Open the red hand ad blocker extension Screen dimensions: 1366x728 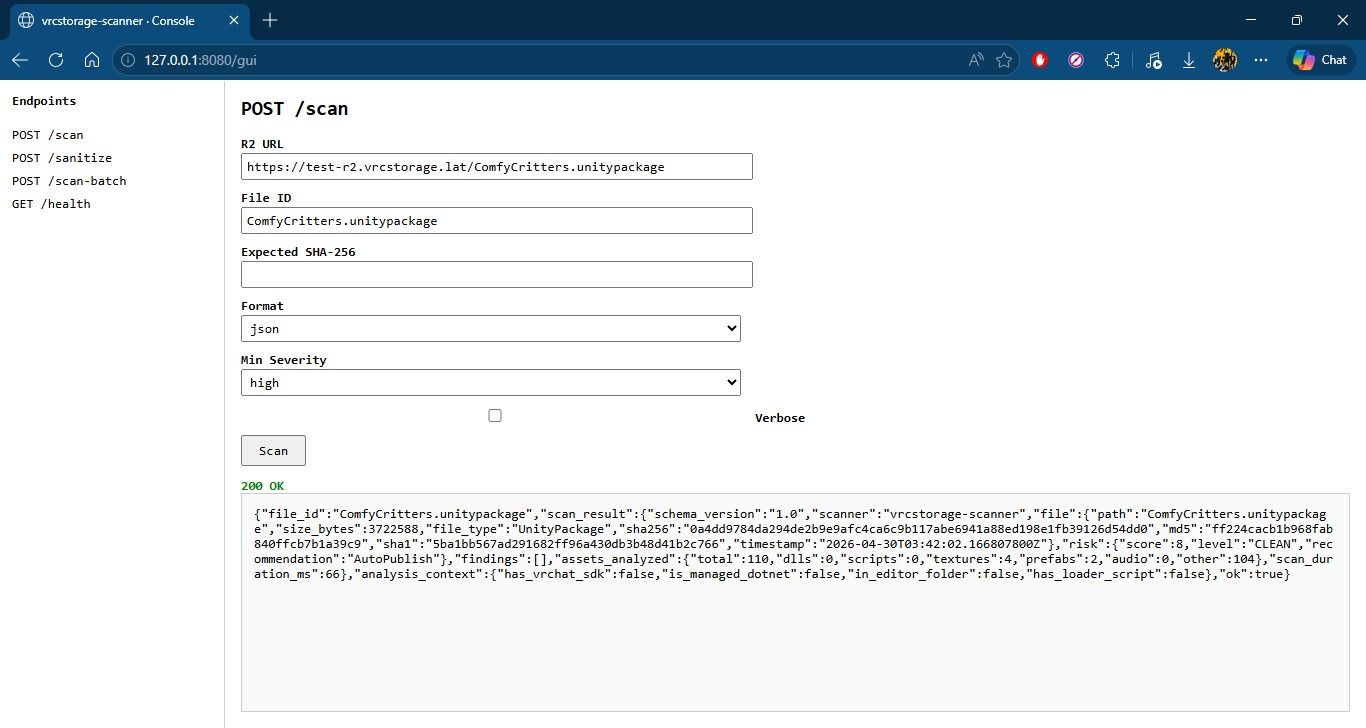pyautogui.click(x=1040, y=60)
